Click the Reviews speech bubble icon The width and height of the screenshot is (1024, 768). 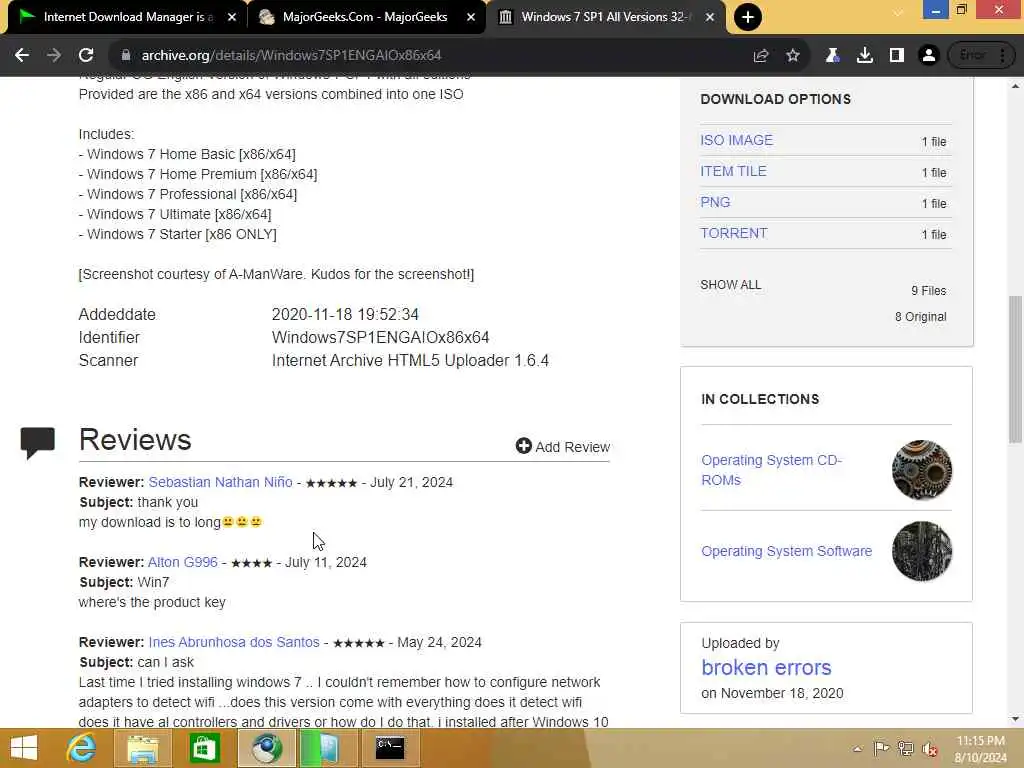tap(37, 443)
